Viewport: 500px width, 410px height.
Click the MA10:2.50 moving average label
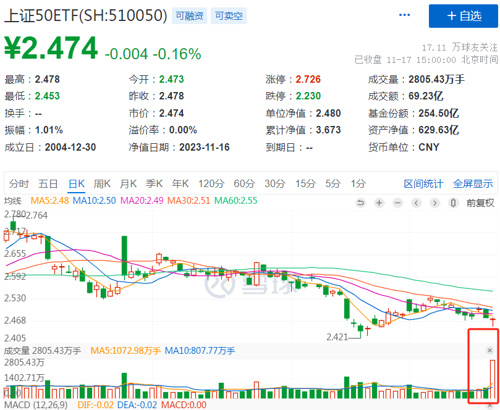94,201
